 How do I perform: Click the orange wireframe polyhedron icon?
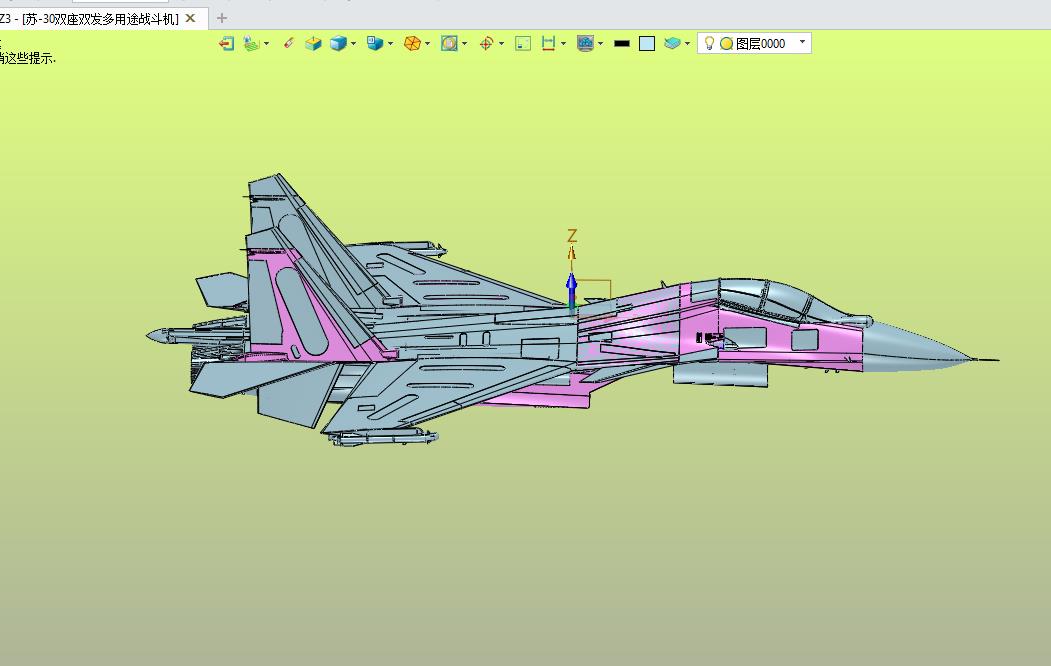click(412, 44)
